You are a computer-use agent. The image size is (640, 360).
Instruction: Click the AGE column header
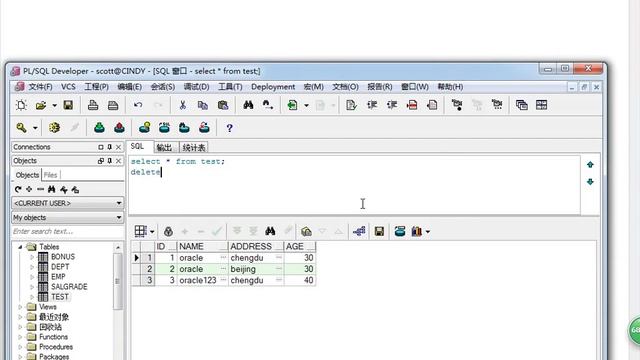coord(300,247)
